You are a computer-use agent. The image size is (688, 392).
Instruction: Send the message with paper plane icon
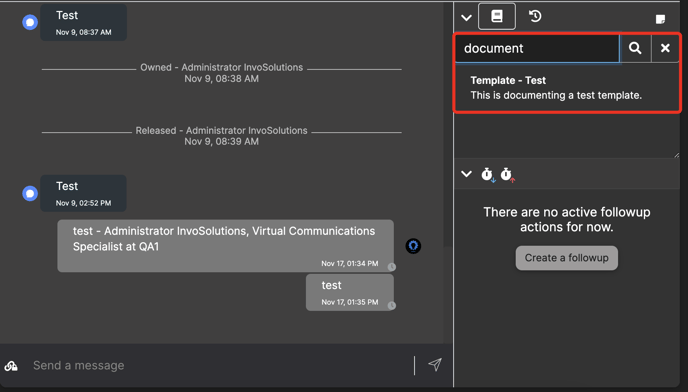coord(435,364)
